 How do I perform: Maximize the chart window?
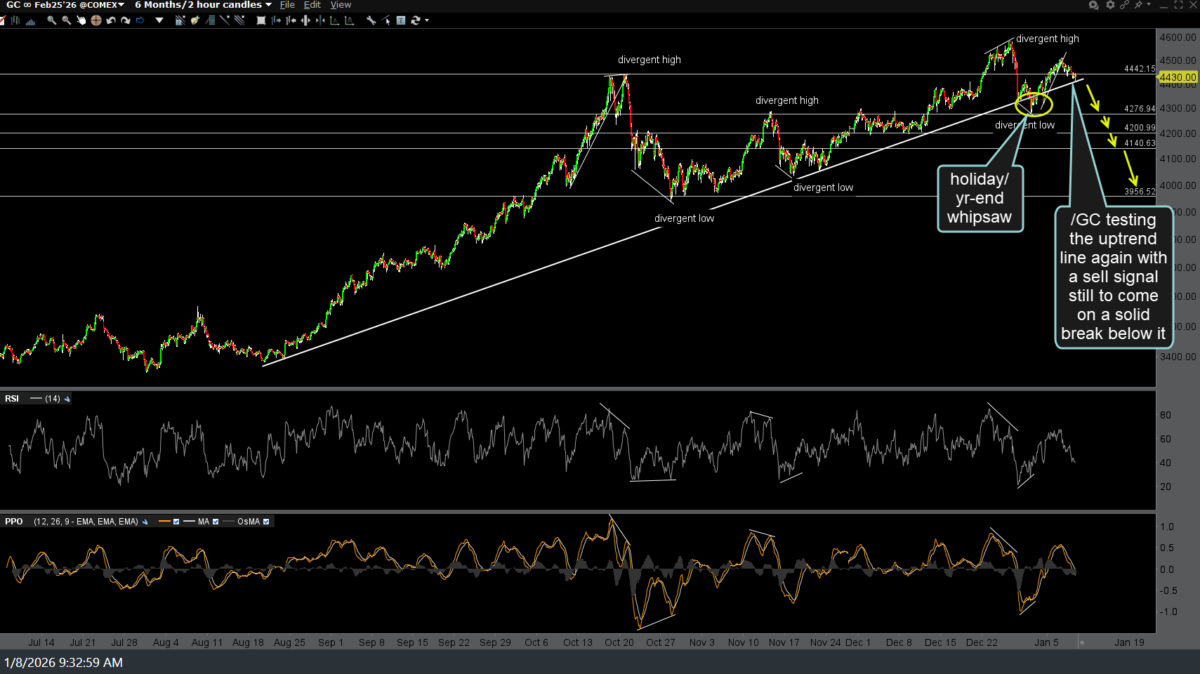1178,5
